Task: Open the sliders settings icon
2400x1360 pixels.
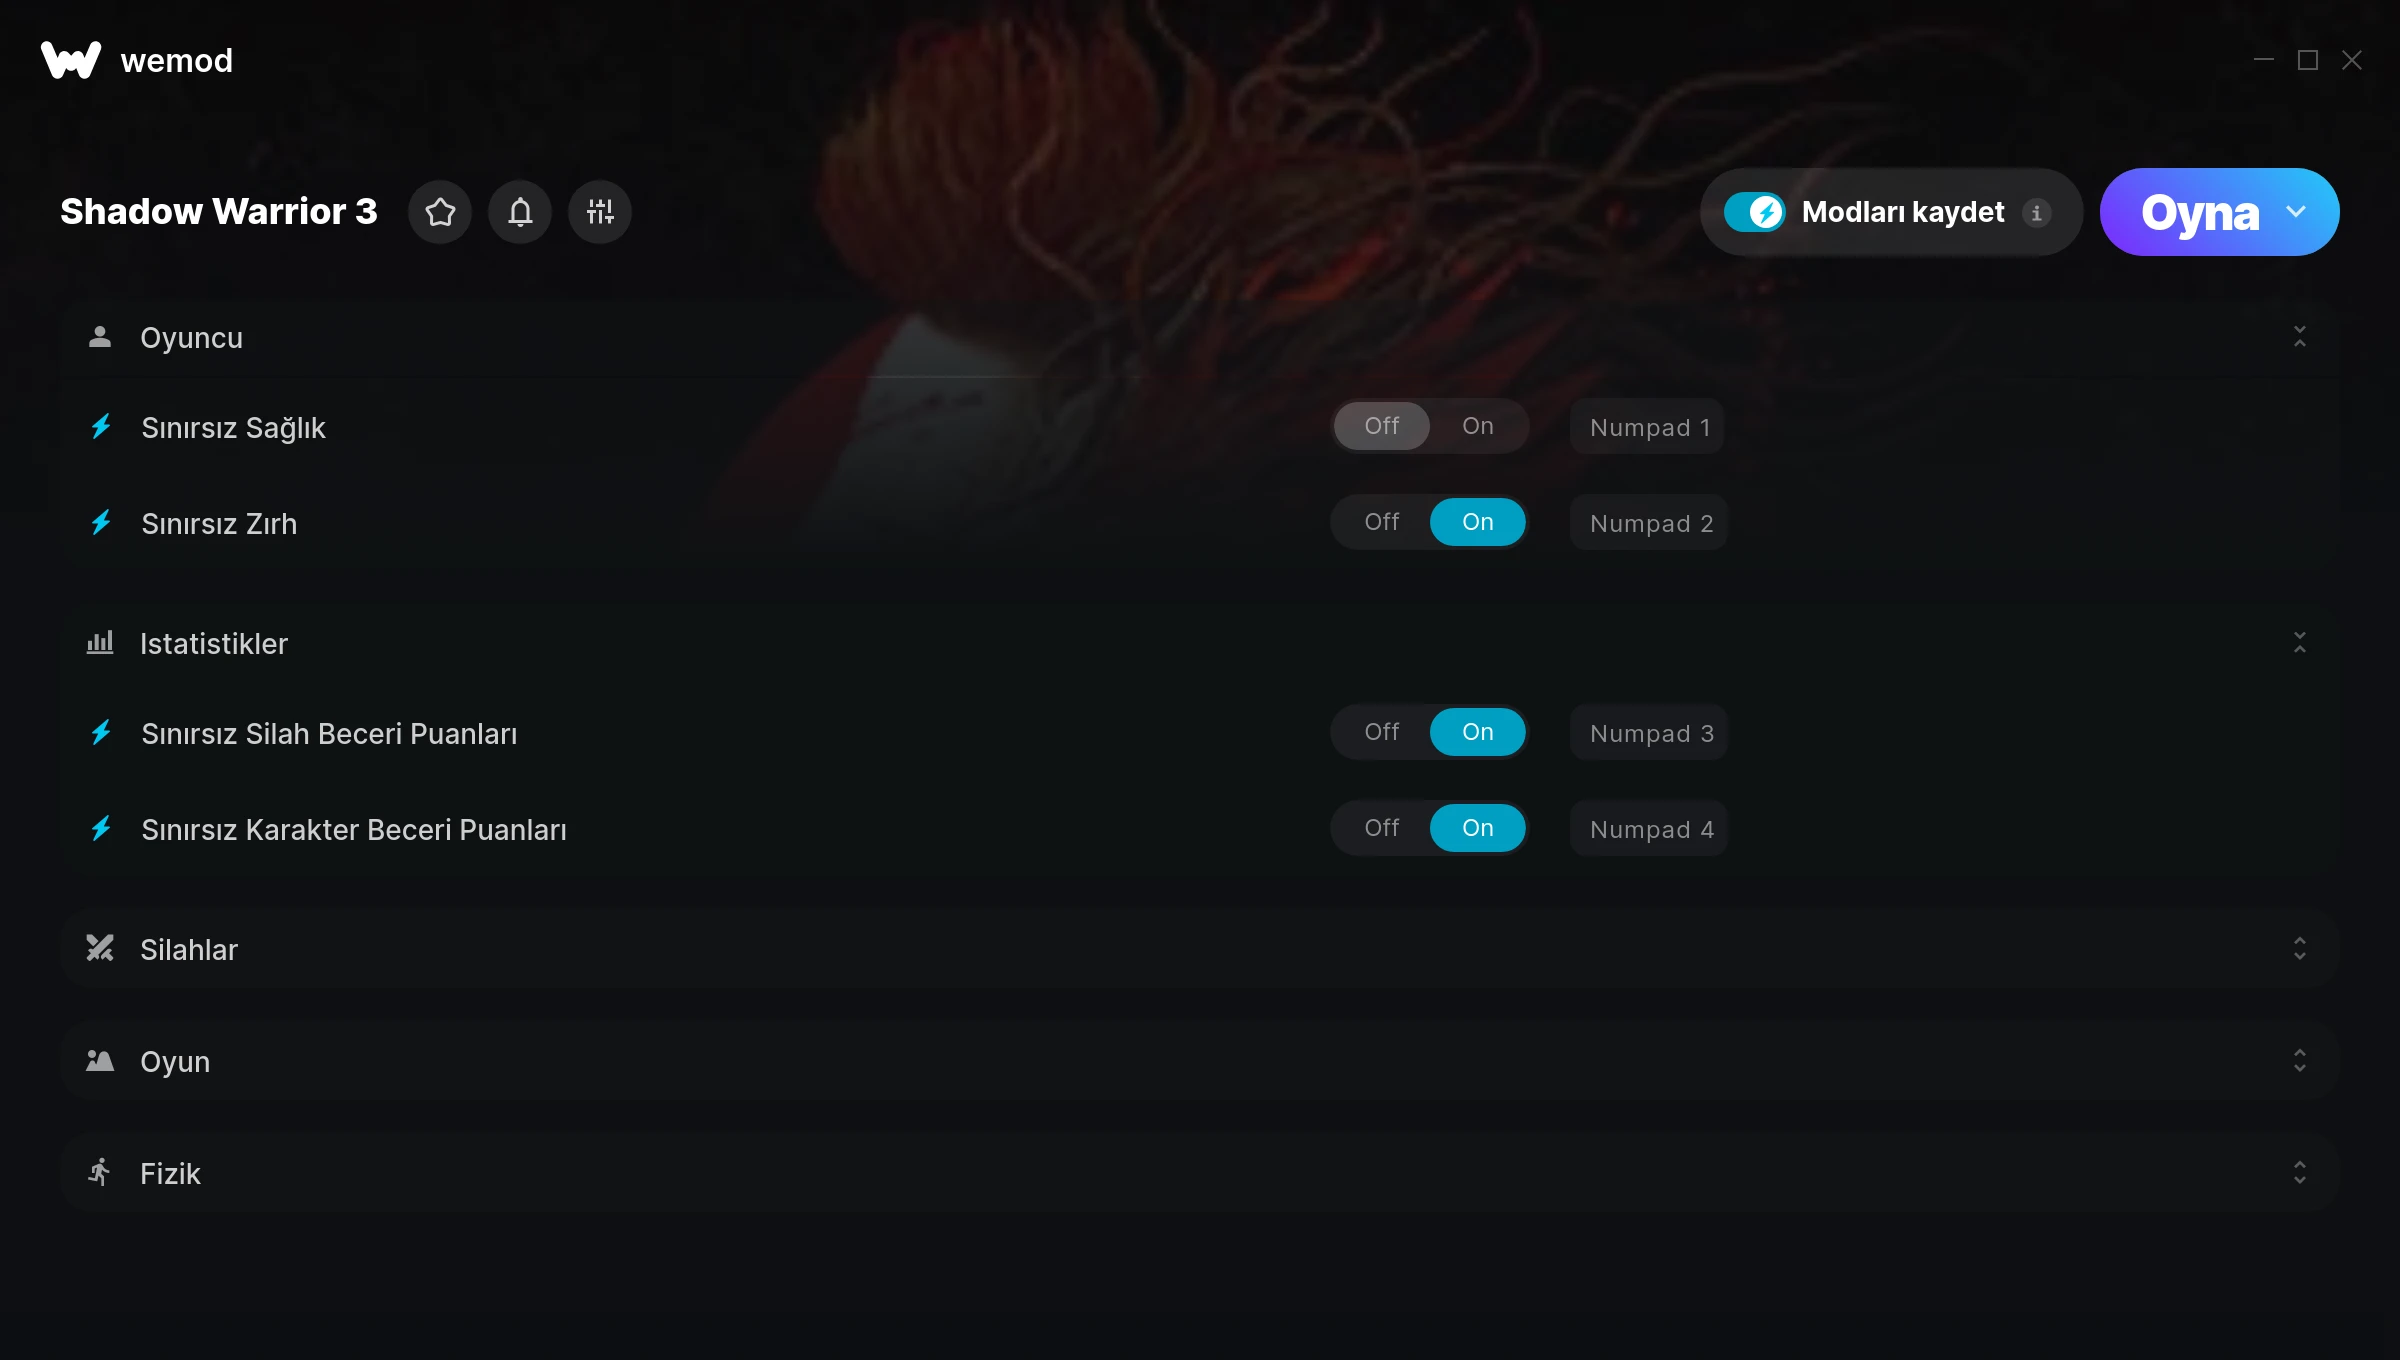Action: (600, 212)
